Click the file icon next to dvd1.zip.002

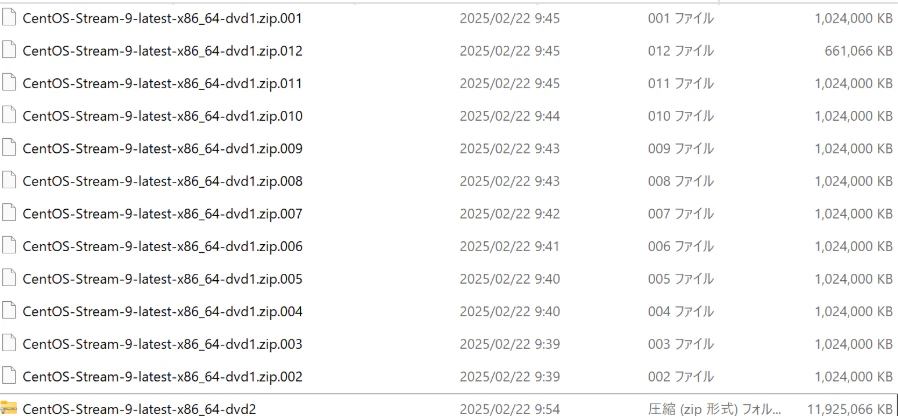(9, 377)
